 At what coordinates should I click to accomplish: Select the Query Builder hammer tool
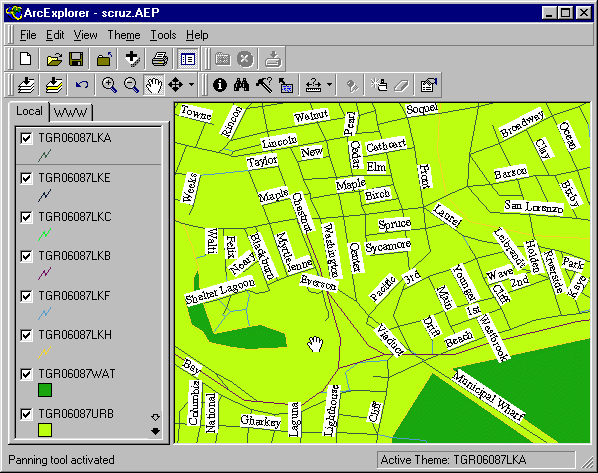264,85
